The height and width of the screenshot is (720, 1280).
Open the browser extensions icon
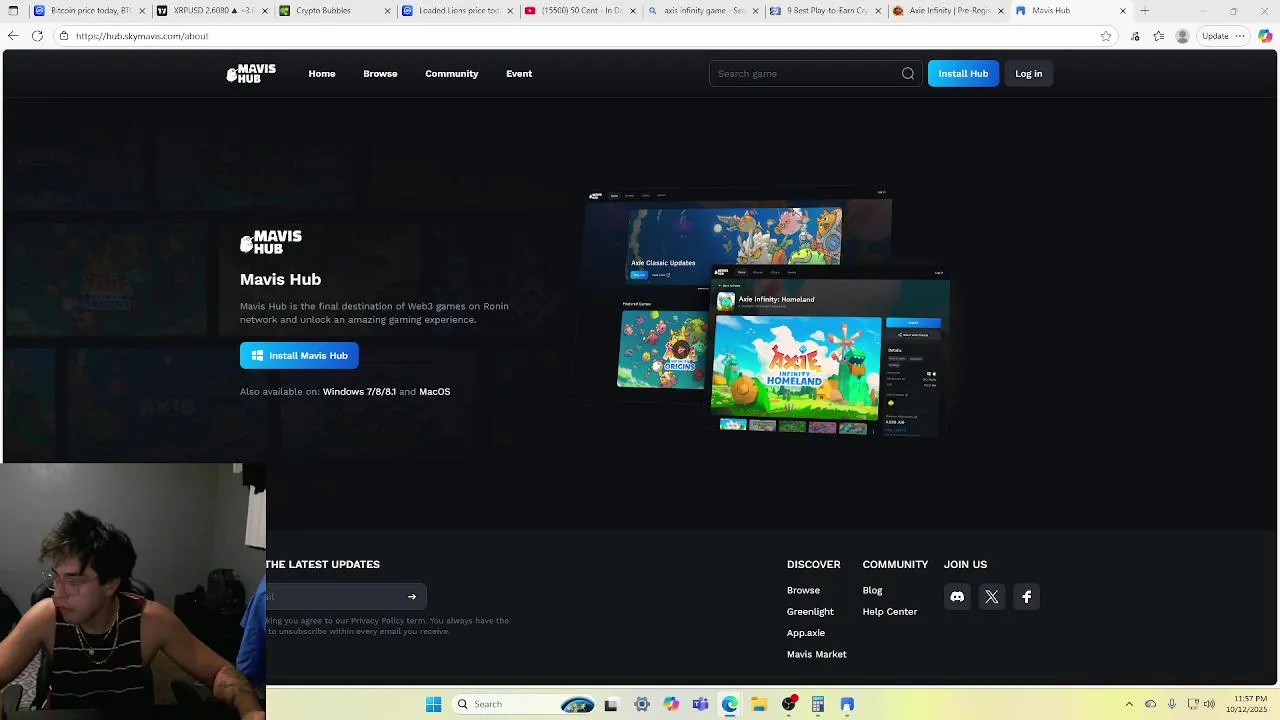(x=1135, y=36)
